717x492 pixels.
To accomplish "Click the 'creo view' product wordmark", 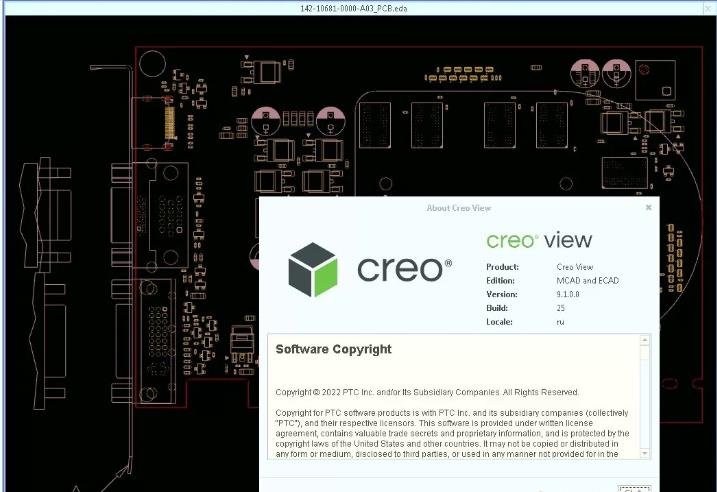I will click(x=539, y=240).
